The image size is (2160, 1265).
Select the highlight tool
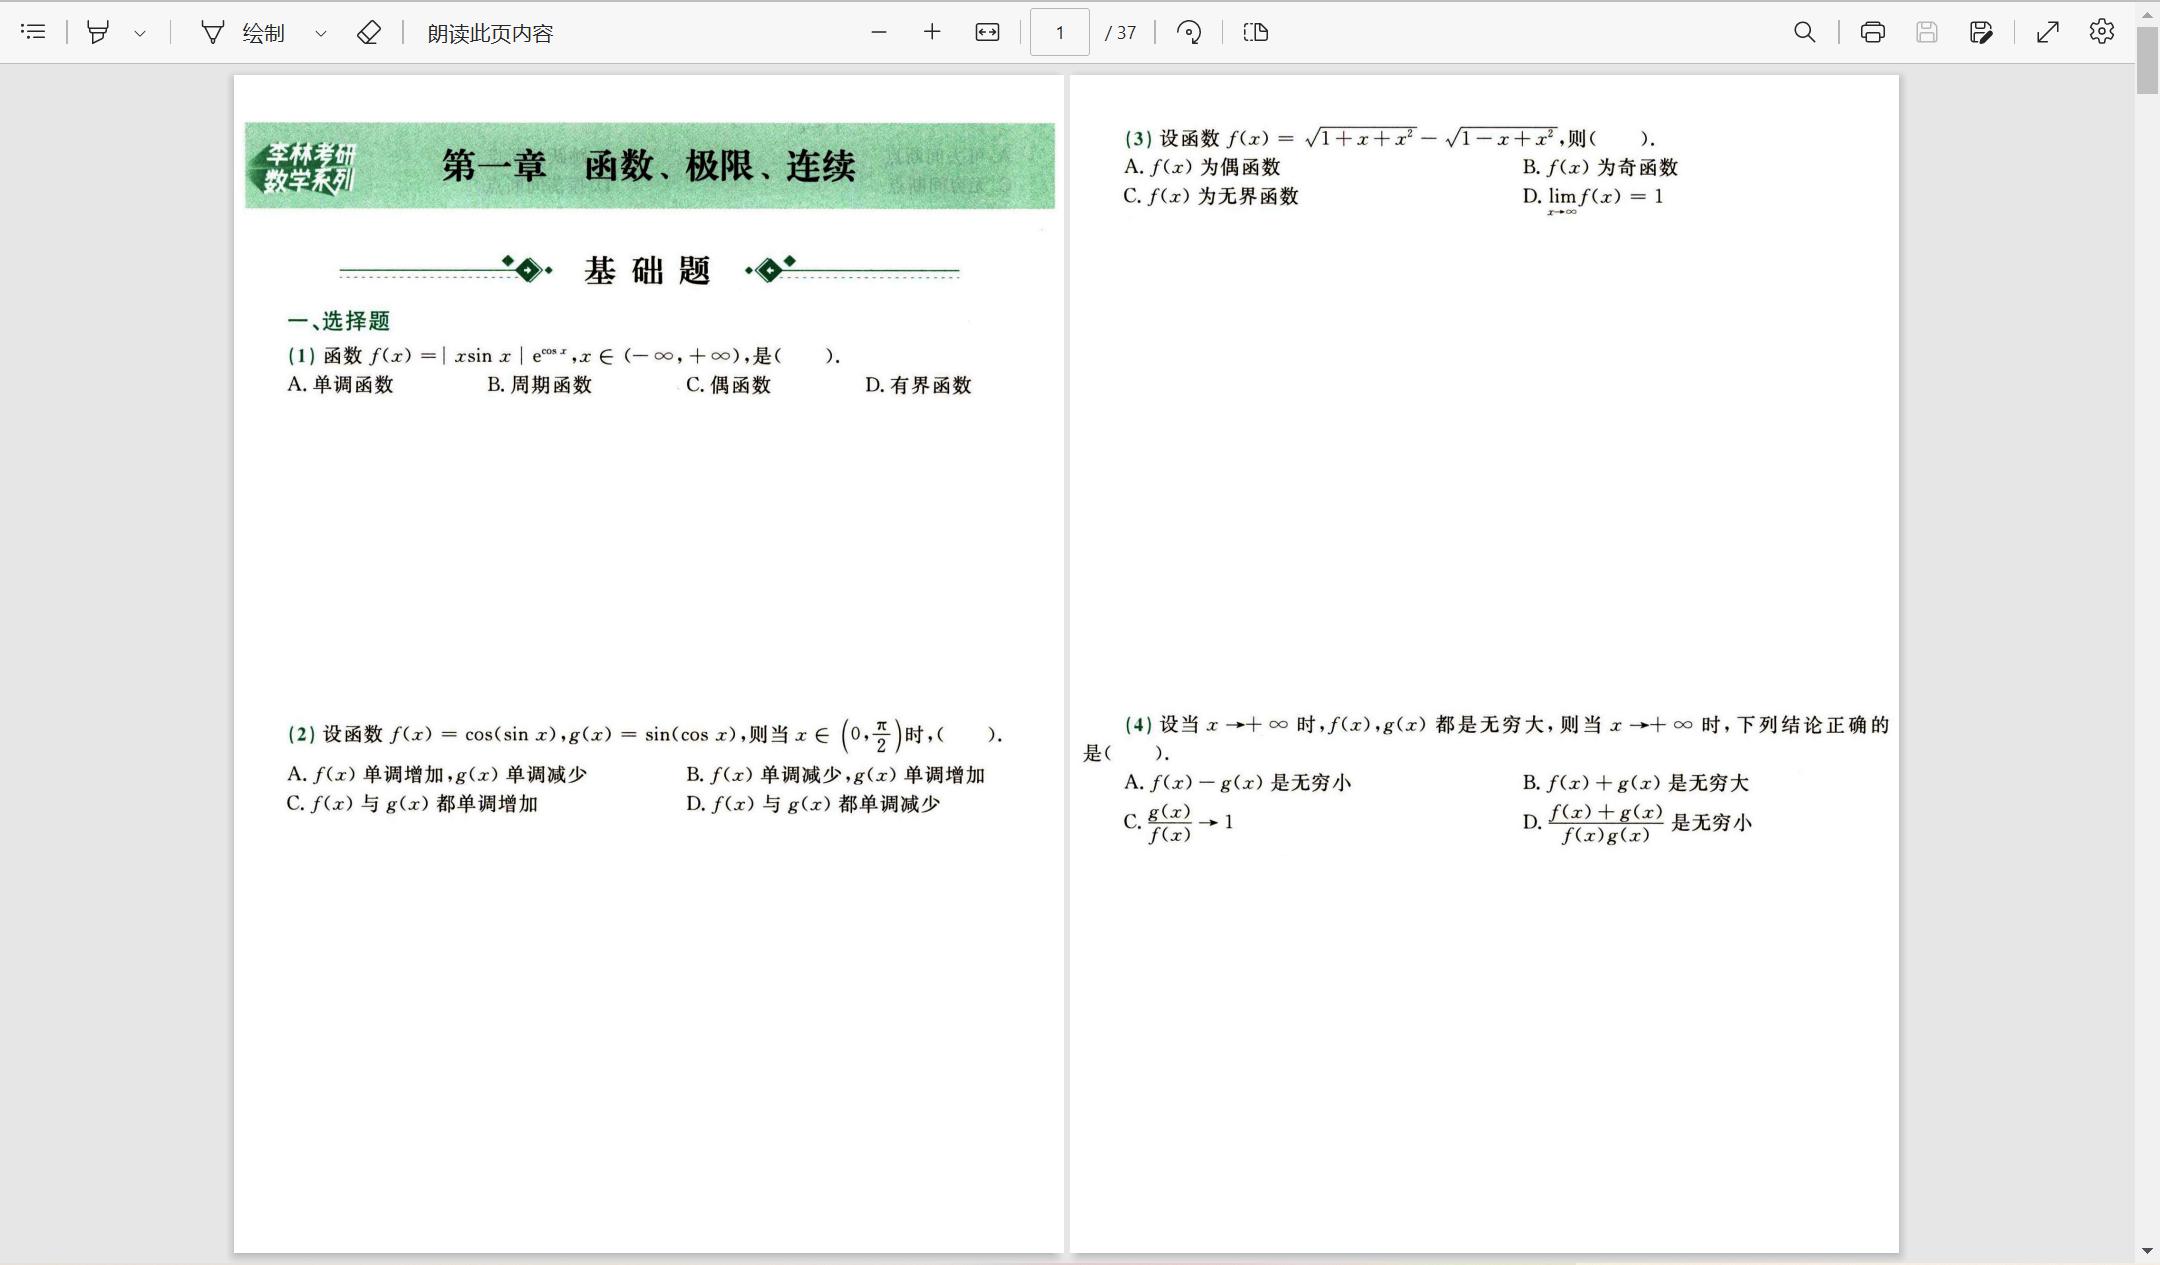(98, 32)
